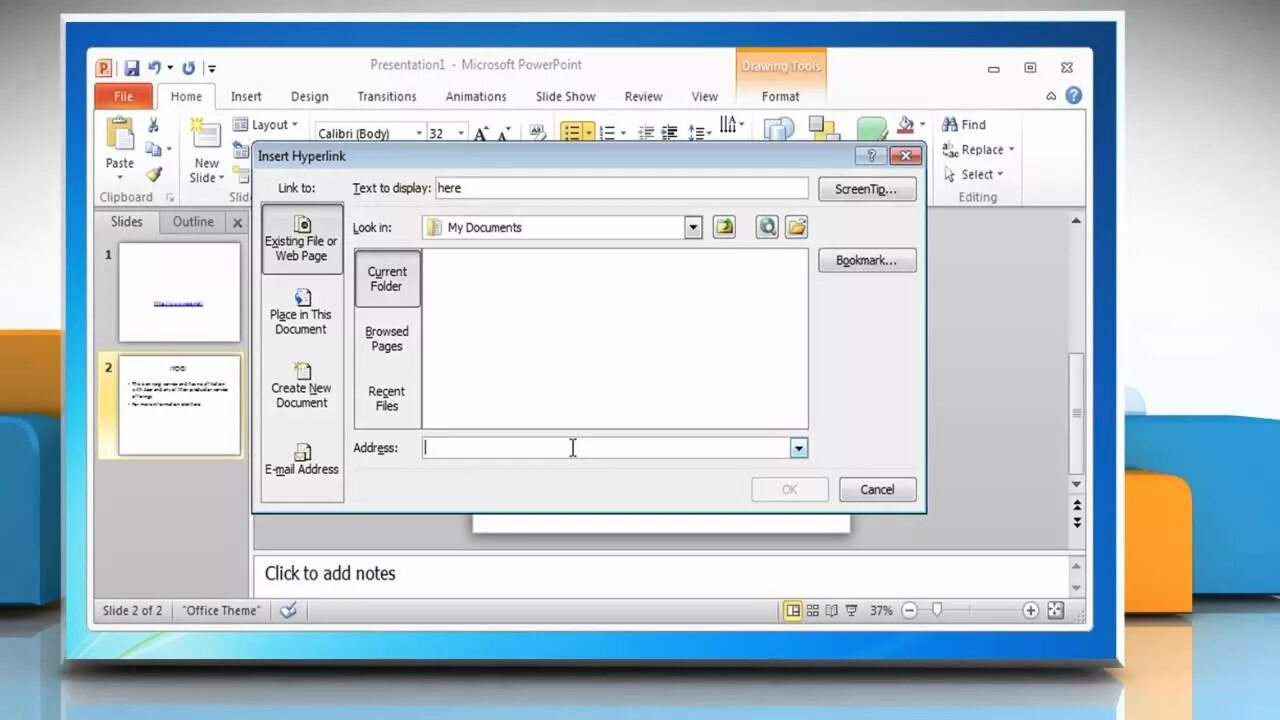Select E-mail Address link type
This screenshot has height=720, width=1280.
[302, 459]
